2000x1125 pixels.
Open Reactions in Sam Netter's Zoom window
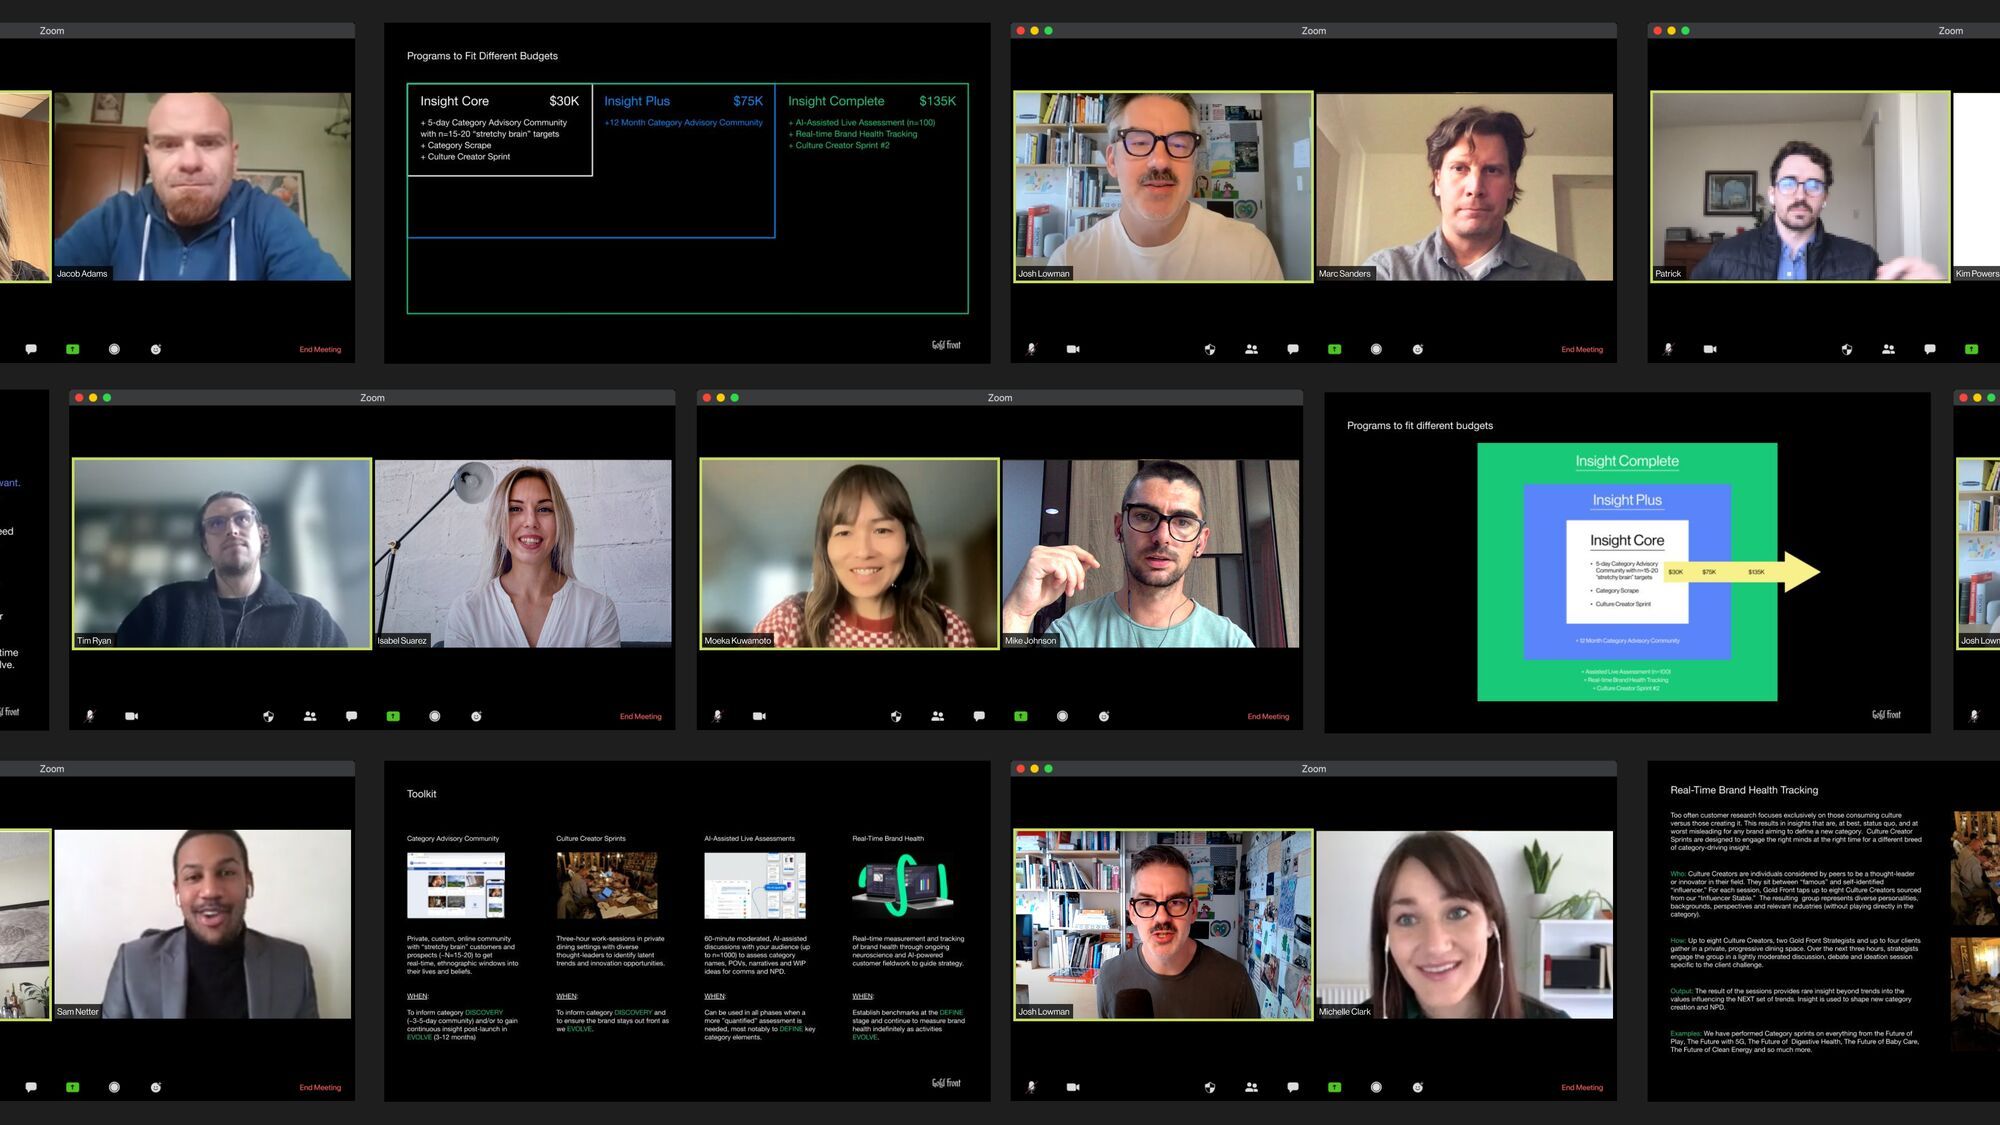pyautogui.click(x=156, y=1087)
